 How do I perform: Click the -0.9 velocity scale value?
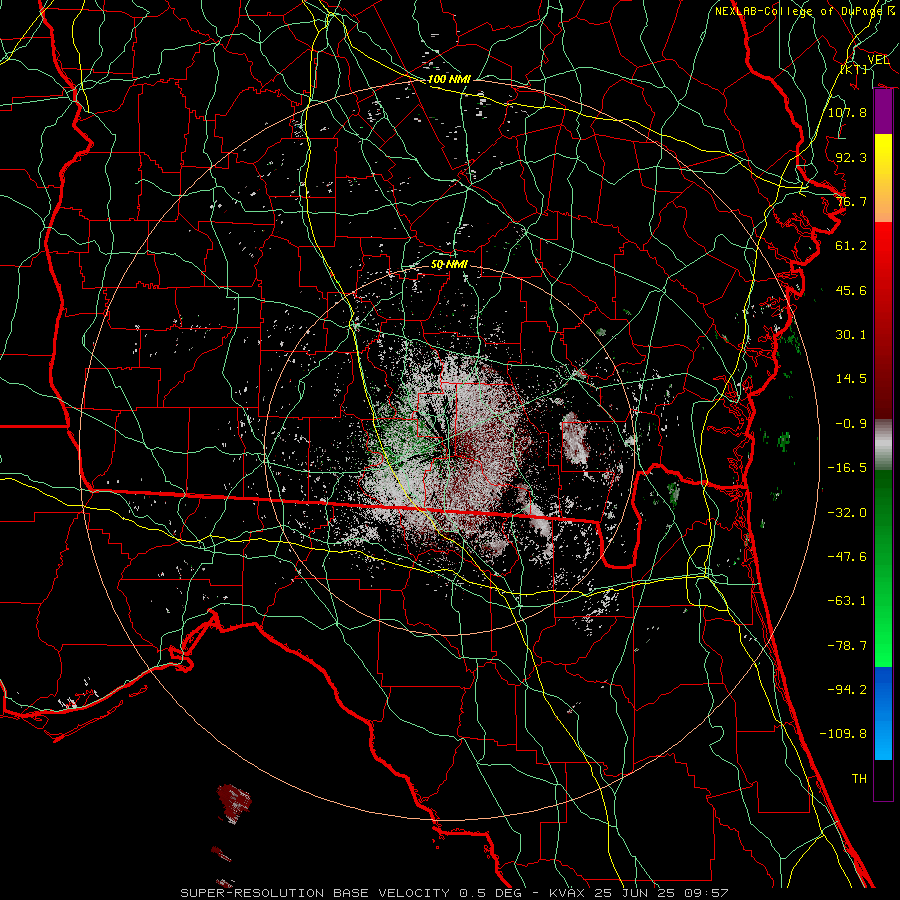[x=851, y=424]
